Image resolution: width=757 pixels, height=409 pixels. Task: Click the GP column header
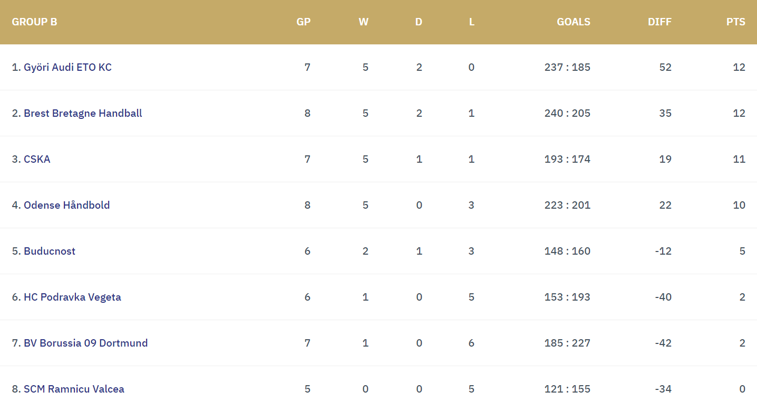304,21
